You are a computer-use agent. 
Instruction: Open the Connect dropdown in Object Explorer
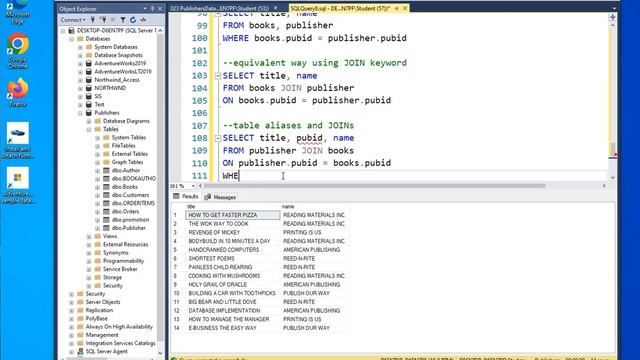[73, 20]
